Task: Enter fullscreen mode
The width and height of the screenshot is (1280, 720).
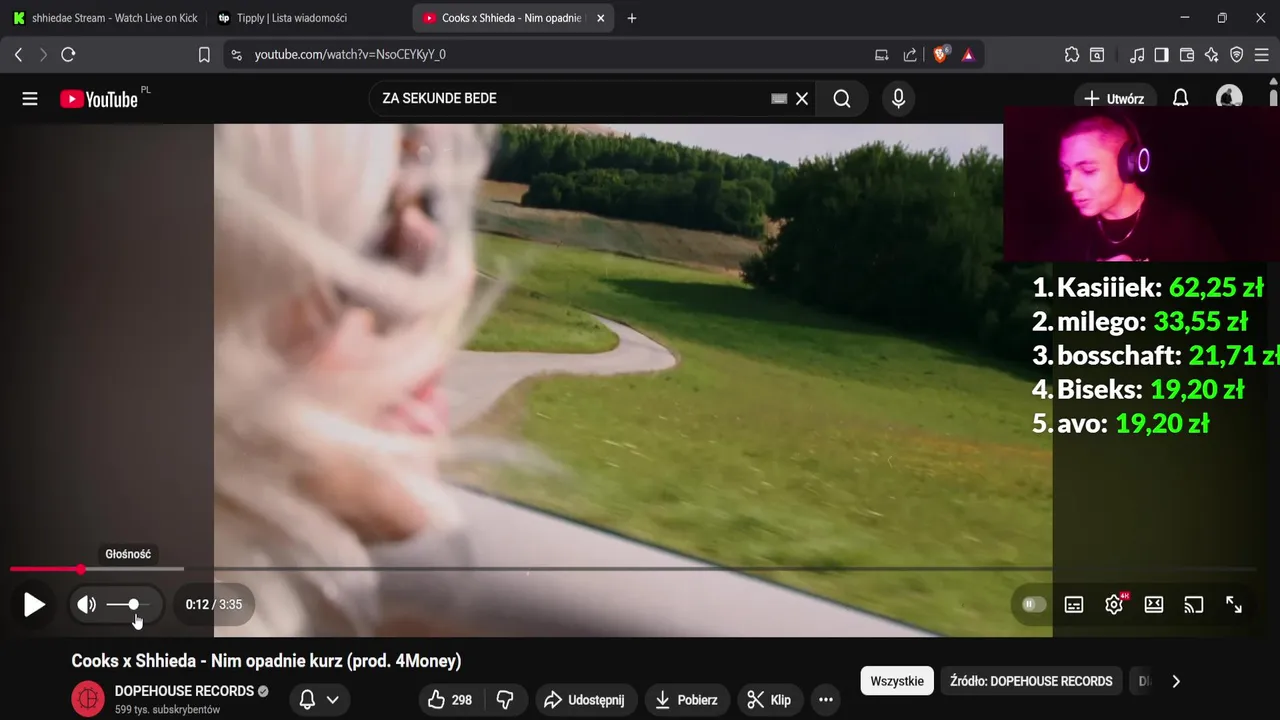Action: click(x=1234, y=604)
